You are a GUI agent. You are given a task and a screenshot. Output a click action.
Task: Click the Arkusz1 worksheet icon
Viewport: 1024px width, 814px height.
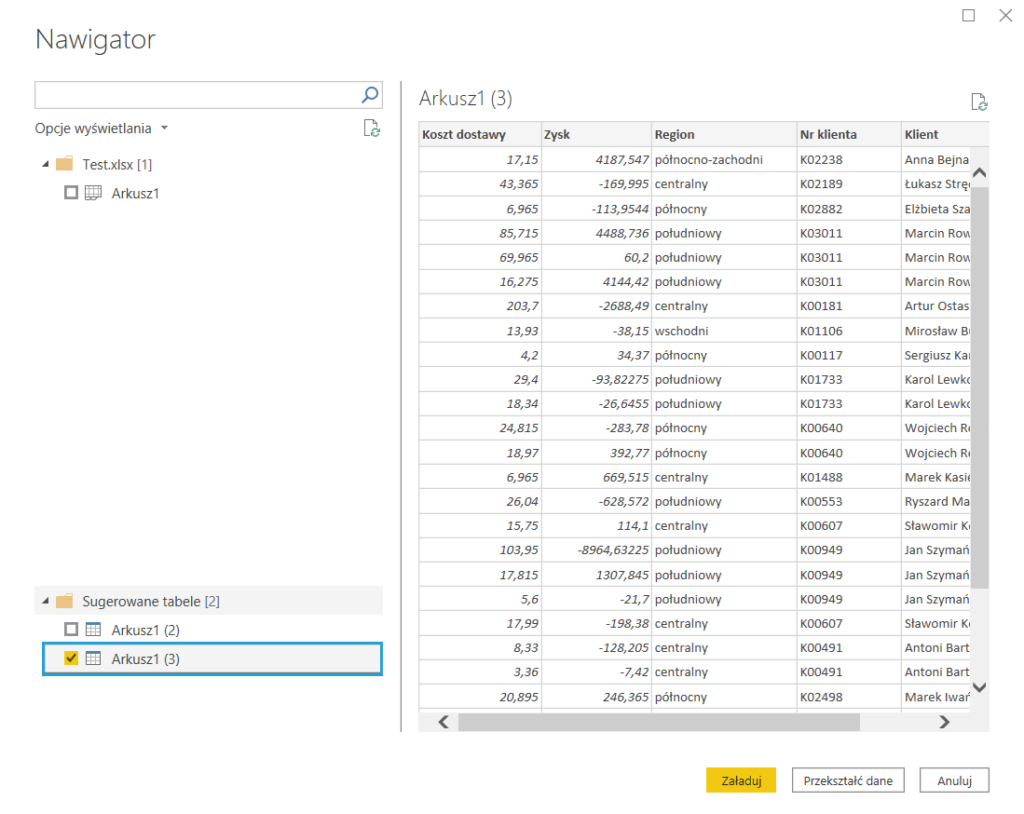[93, 193]
